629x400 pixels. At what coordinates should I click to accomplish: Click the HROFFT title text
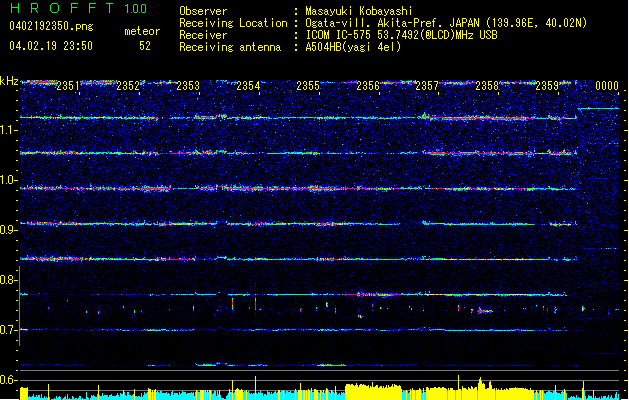pos(62,8)
